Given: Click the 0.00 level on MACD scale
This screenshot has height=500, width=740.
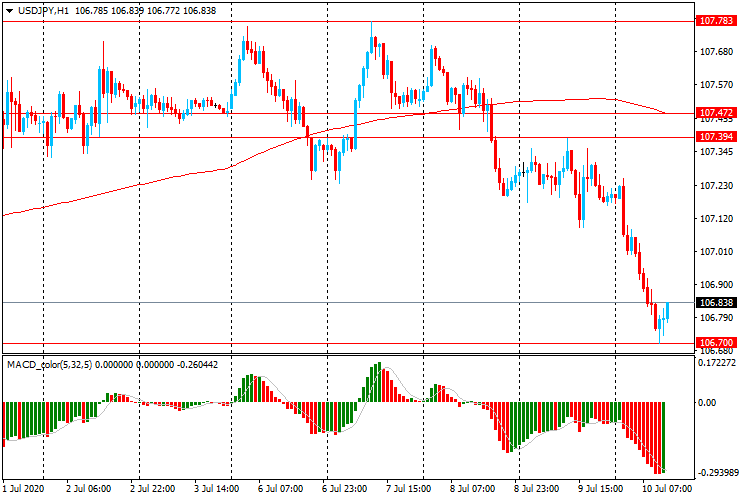Looking at the screenshot, I should 706,402.
